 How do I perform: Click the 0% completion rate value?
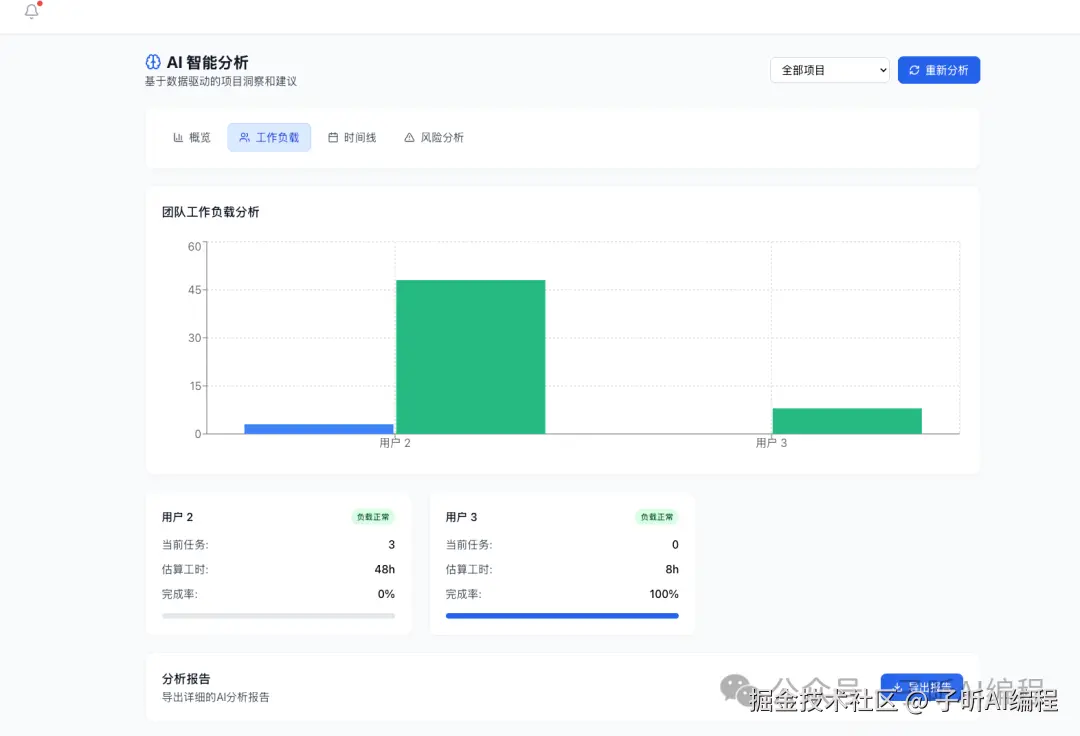(386, 594)
